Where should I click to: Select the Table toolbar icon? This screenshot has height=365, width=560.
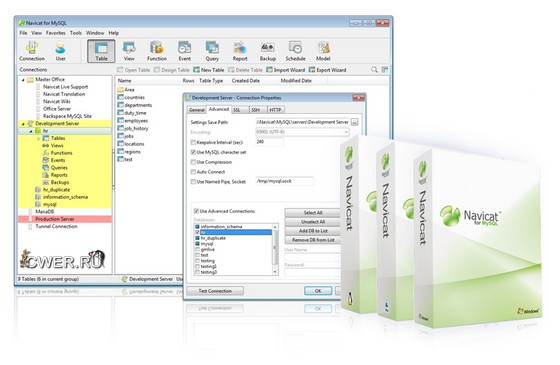coord(101,51)
